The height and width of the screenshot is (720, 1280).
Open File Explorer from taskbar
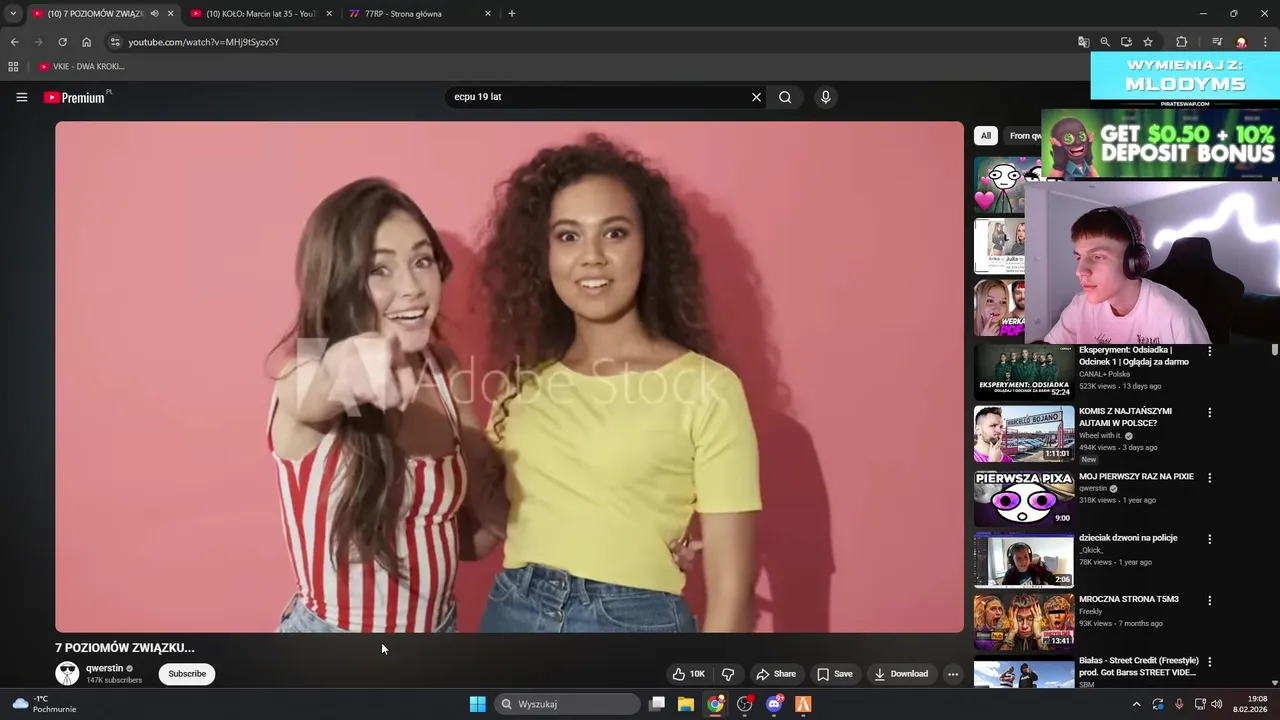coord(686,704)
